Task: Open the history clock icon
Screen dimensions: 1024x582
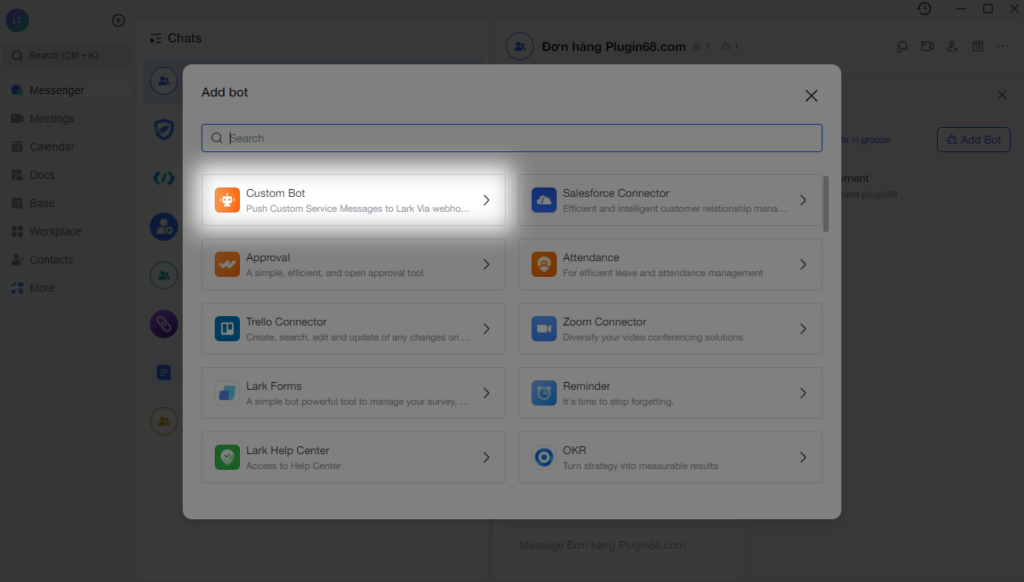Action: pos(924,8)
